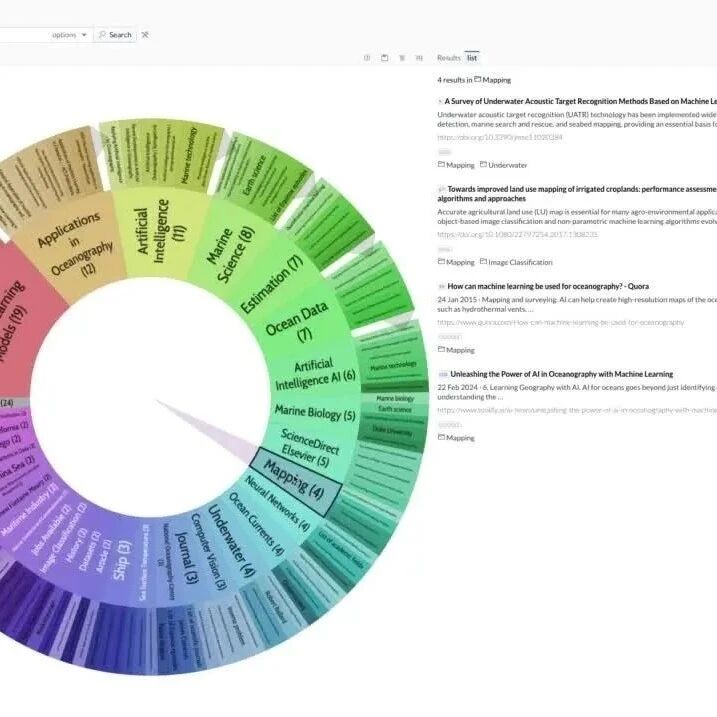Switch to the list results tab
717x717 pixels.
[472, 58]
